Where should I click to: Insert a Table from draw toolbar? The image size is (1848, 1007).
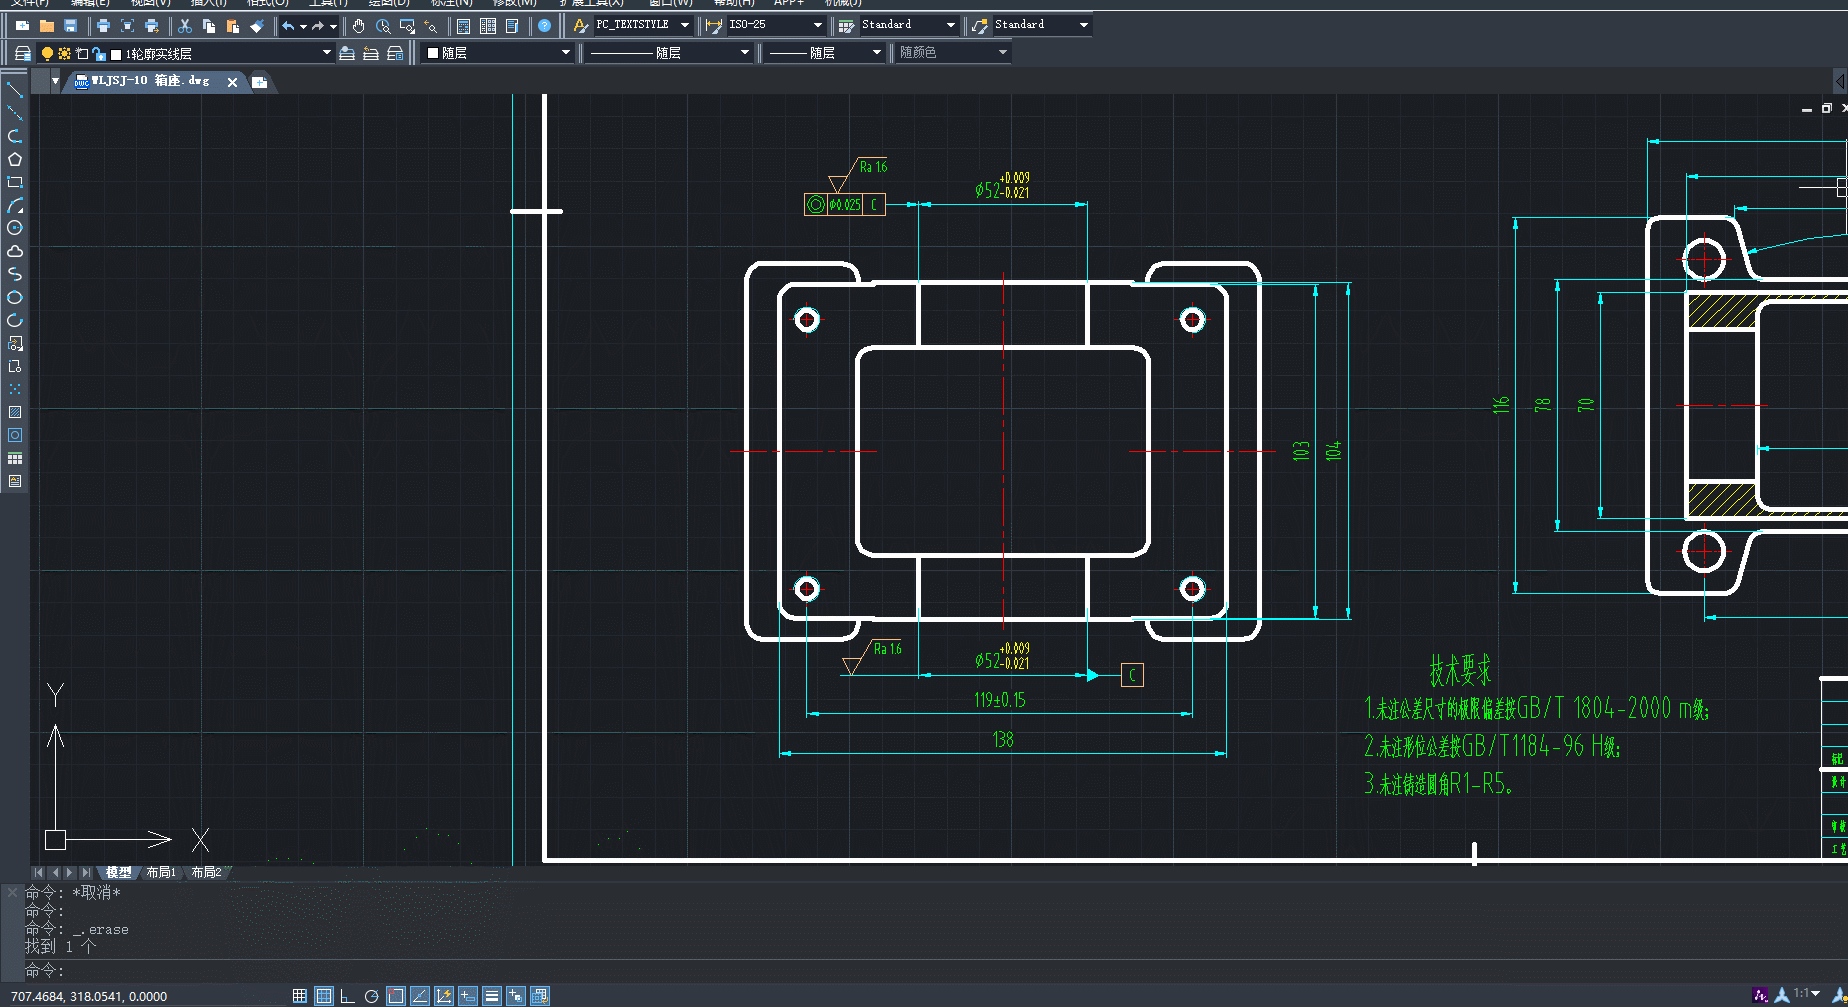[x=15, y=458]
